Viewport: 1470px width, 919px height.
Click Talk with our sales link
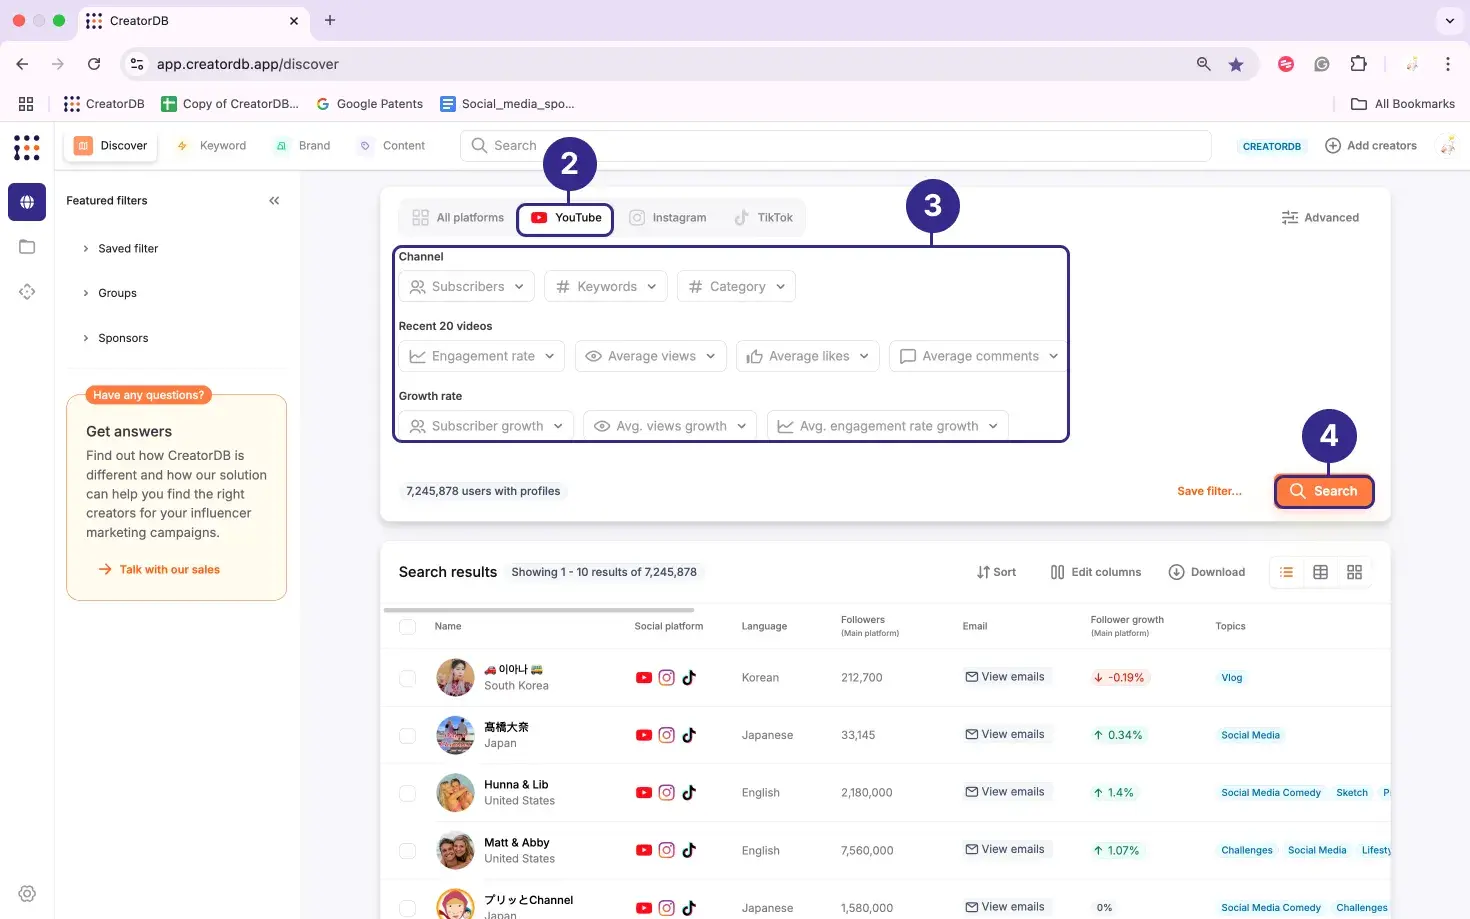[159, 570]
